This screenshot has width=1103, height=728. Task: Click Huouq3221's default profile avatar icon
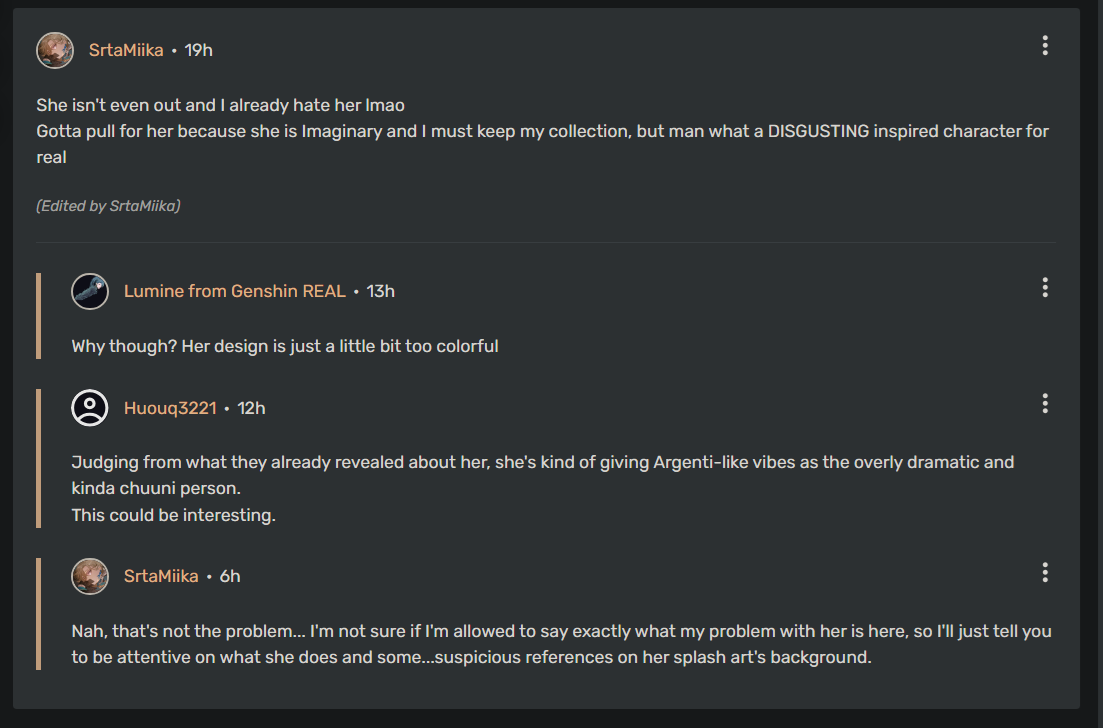pyautogui.click(x=90, y=407)
